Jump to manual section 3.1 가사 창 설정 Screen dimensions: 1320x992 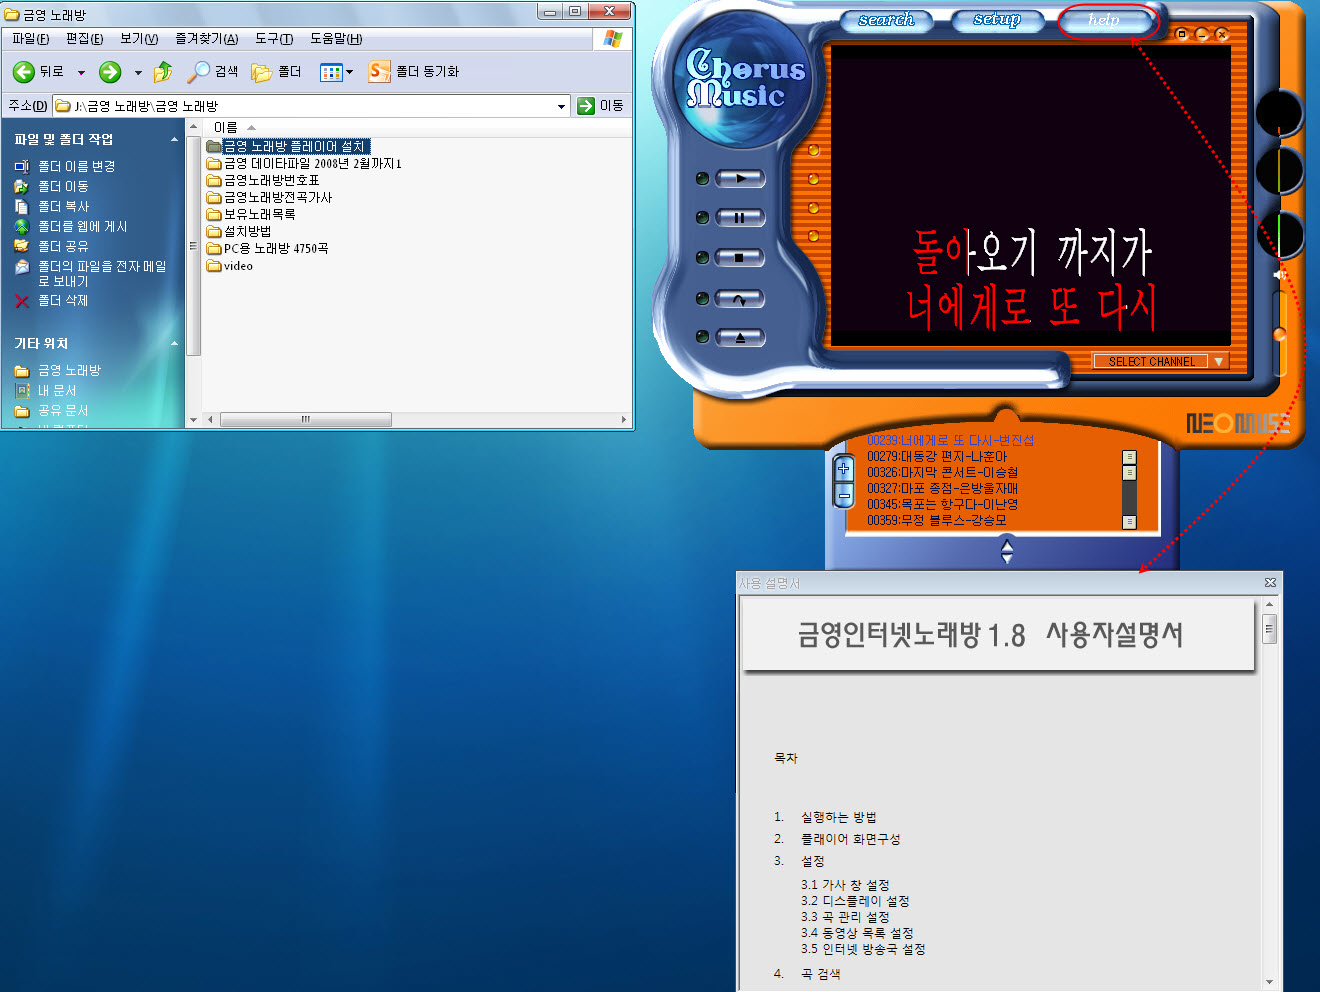click(845, 885)
